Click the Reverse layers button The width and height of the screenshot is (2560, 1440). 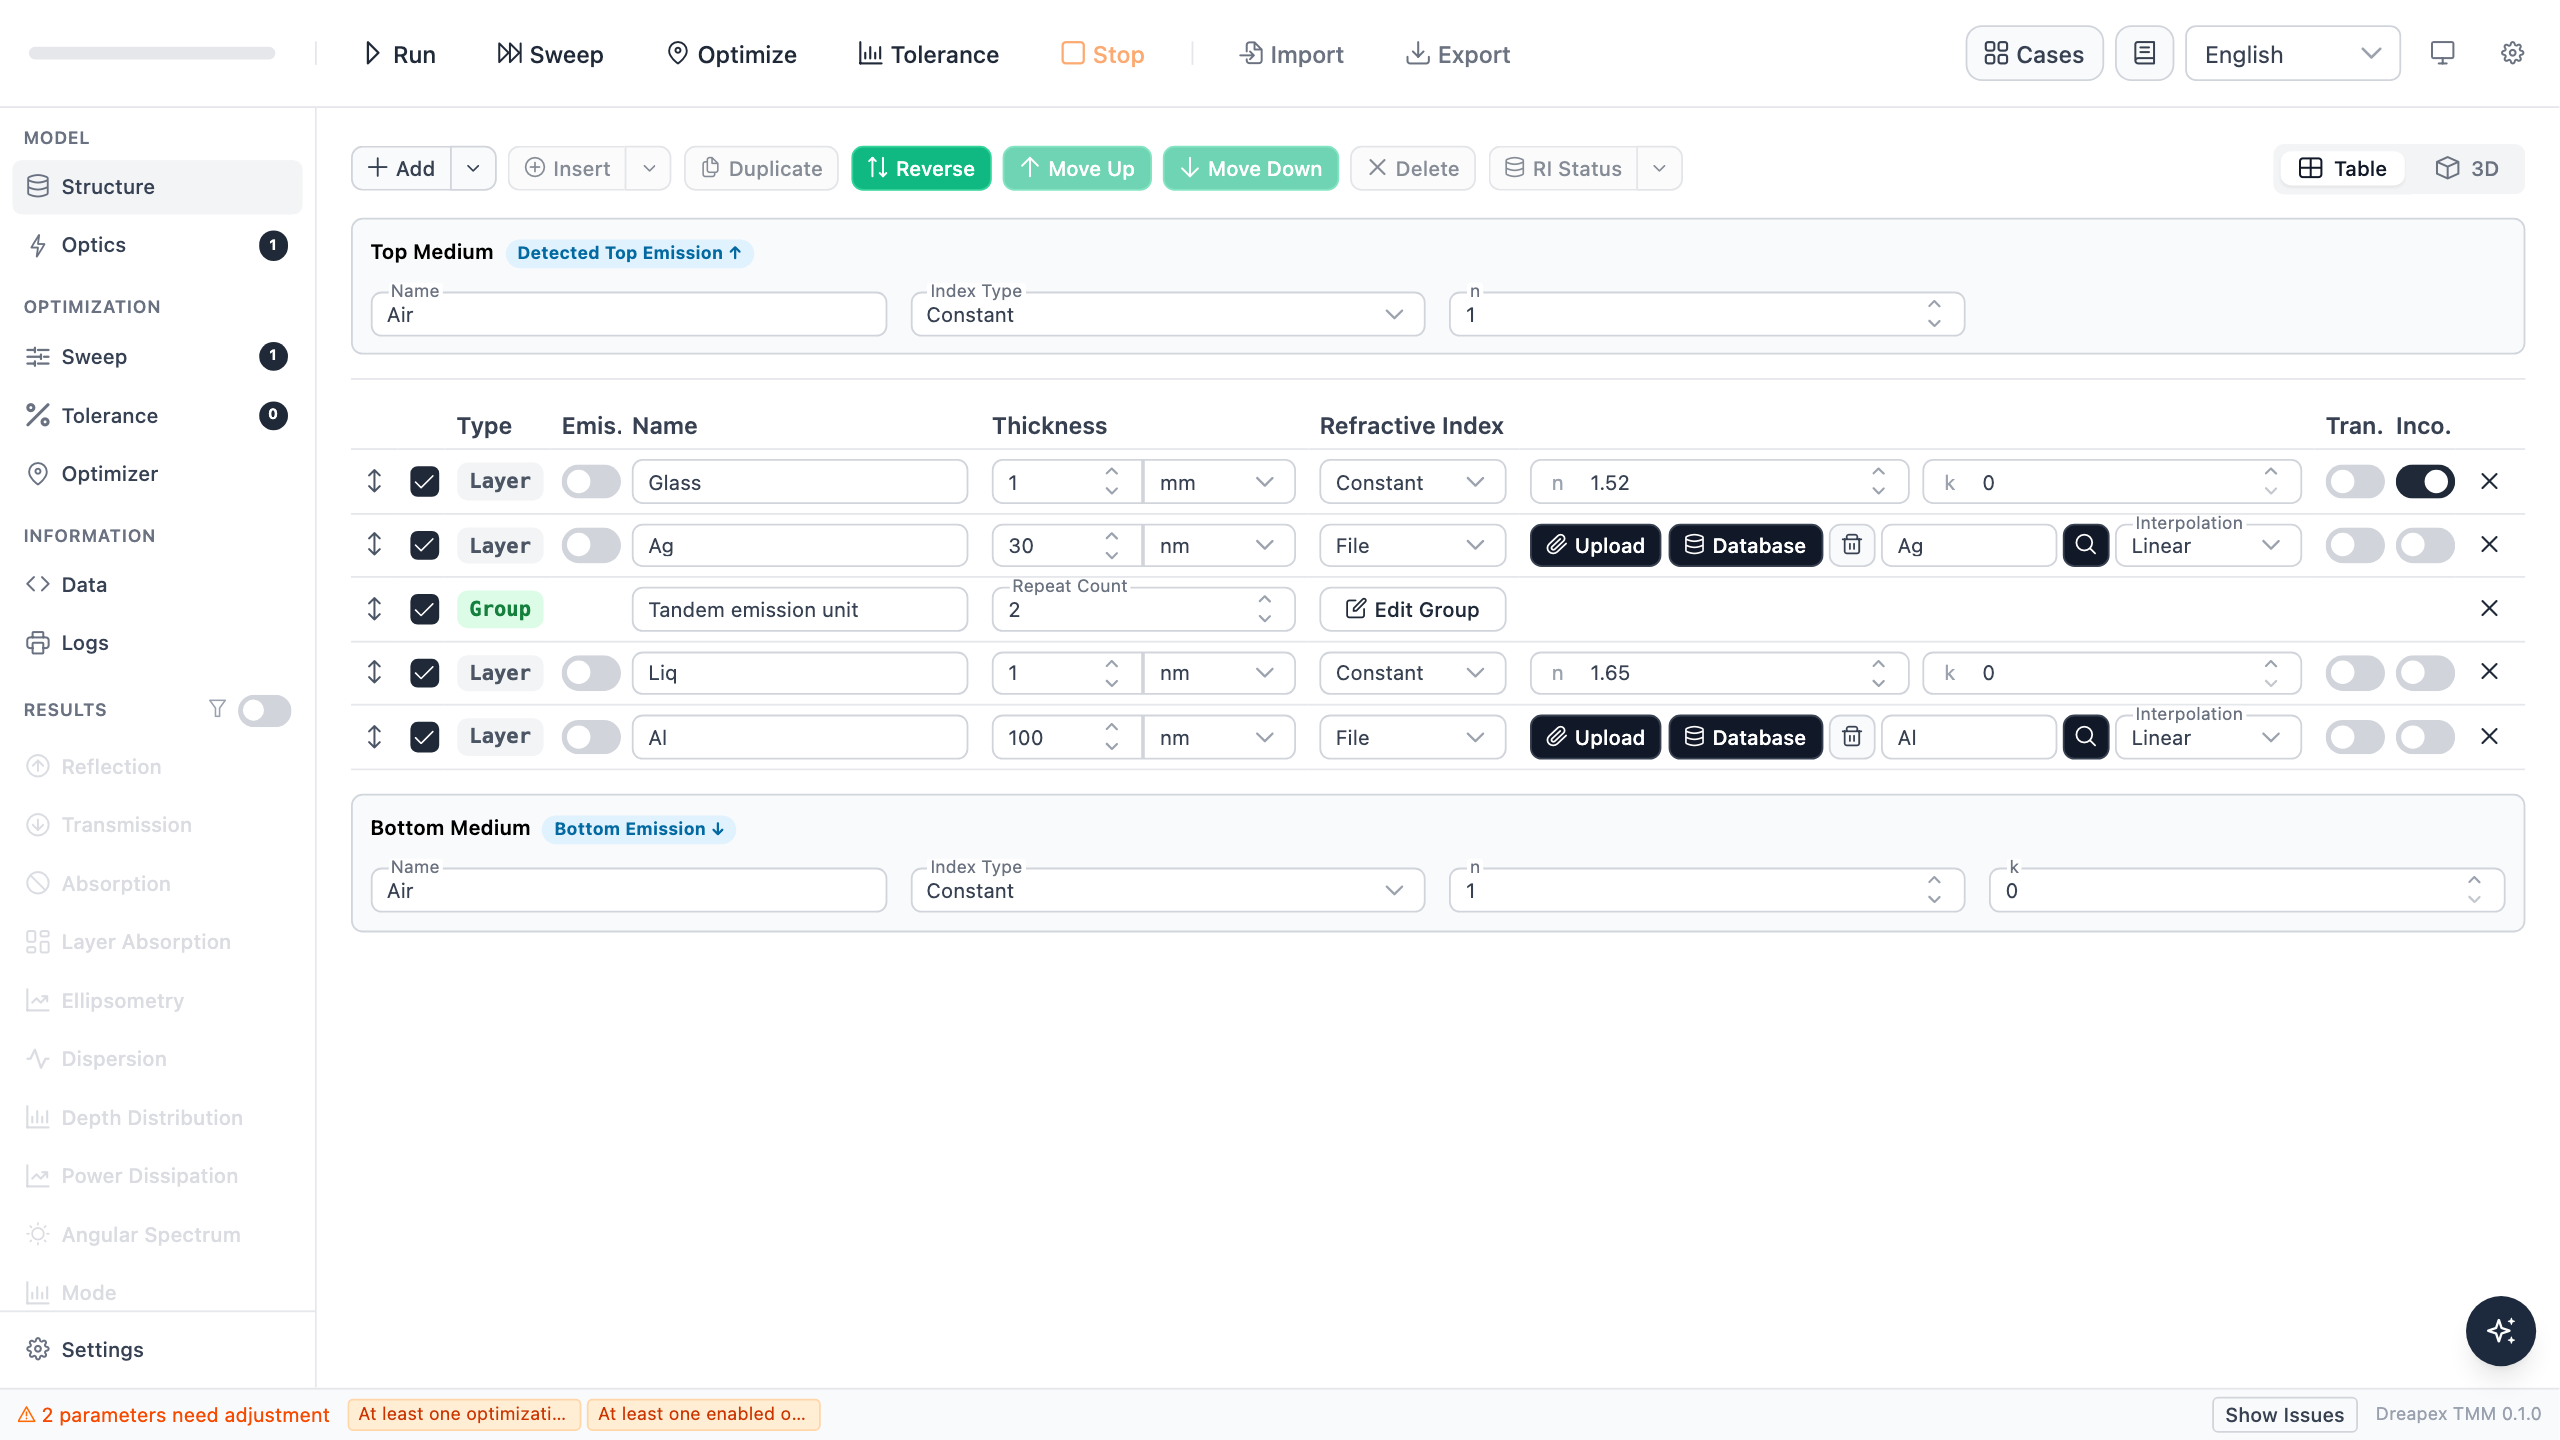[x=921, y=168]
